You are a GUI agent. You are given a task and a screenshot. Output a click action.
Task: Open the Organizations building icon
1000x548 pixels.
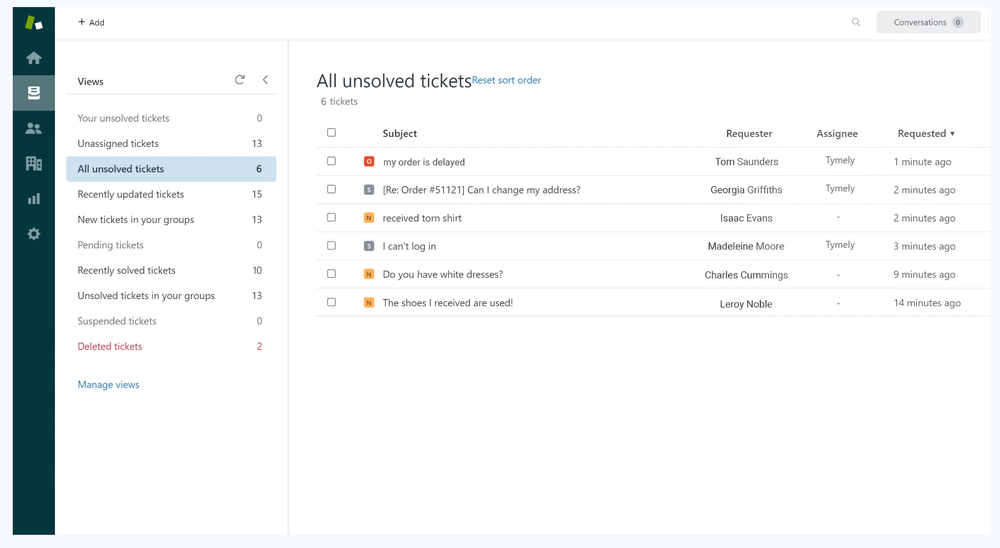point(34,163)
